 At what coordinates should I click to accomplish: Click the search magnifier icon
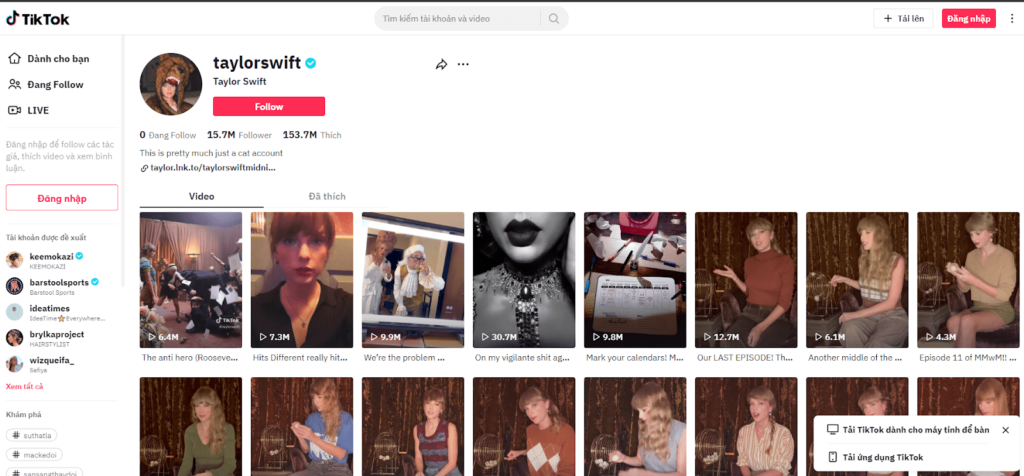[x=553, y=18]
